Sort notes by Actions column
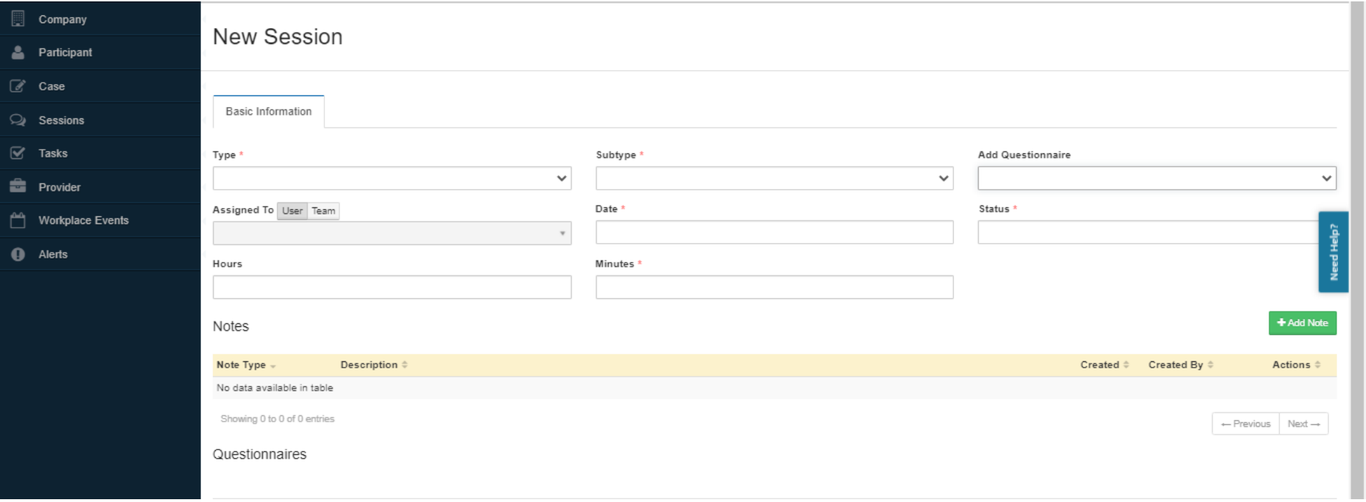The image size is (1366, 502). pos(1296,365)
